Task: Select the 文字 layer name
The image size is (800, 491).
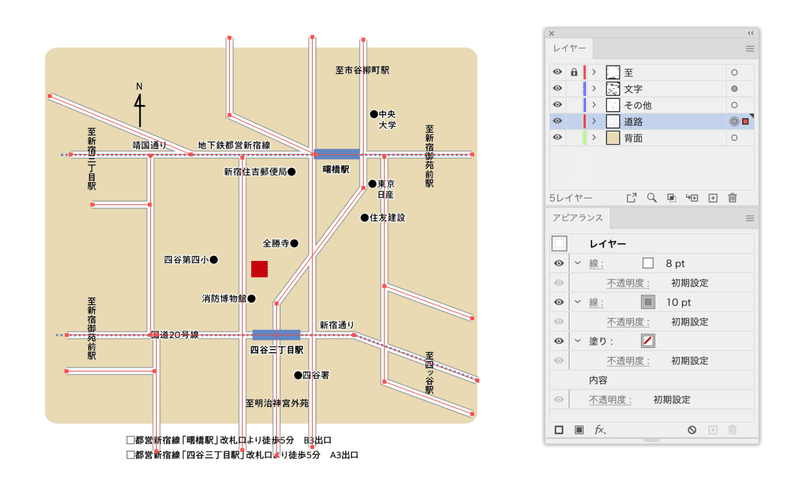Action: (633, 89)
